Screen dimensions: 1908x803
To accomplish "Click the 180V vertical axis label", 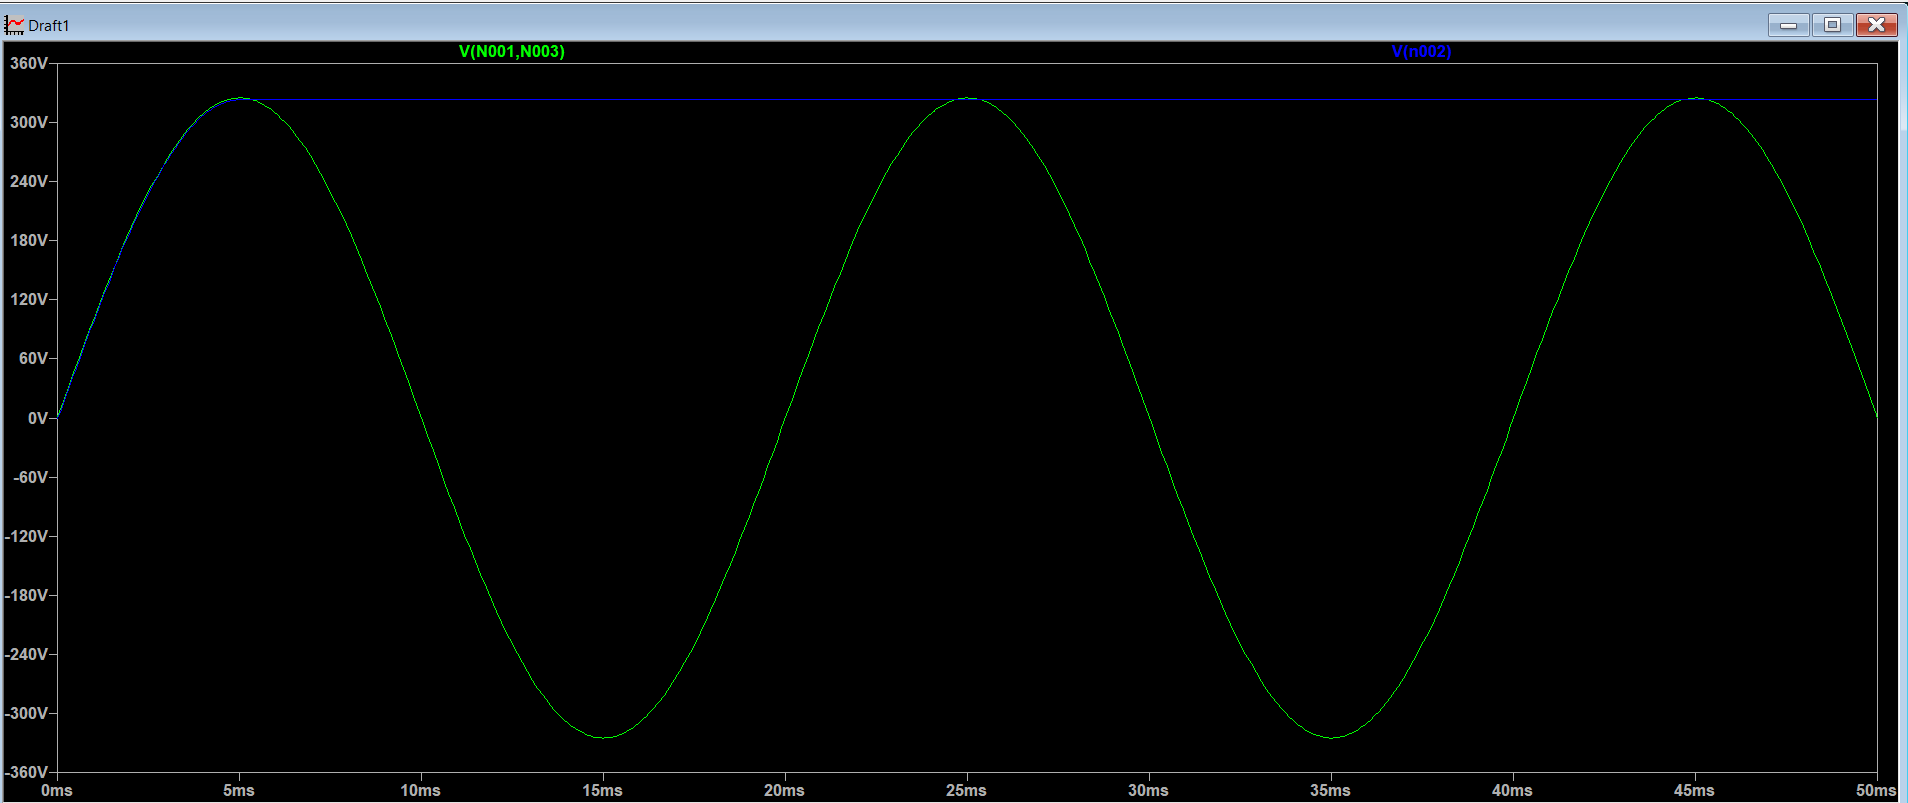I will tap(29, 240).
